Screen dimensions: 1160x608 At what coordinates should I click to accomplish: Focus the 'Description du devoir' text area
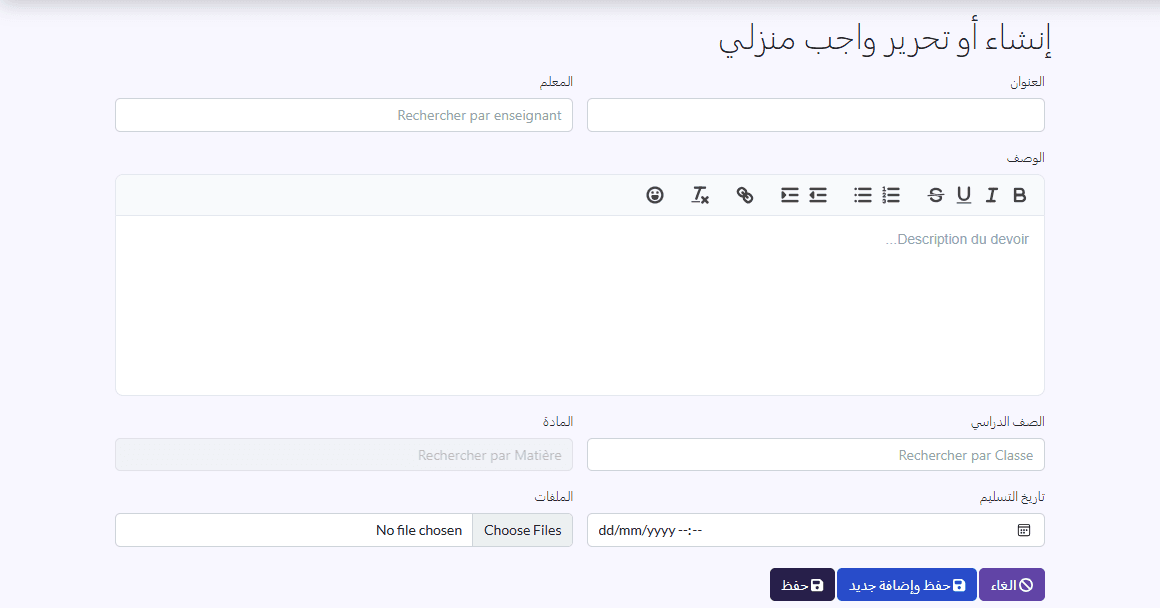[580, 305]
